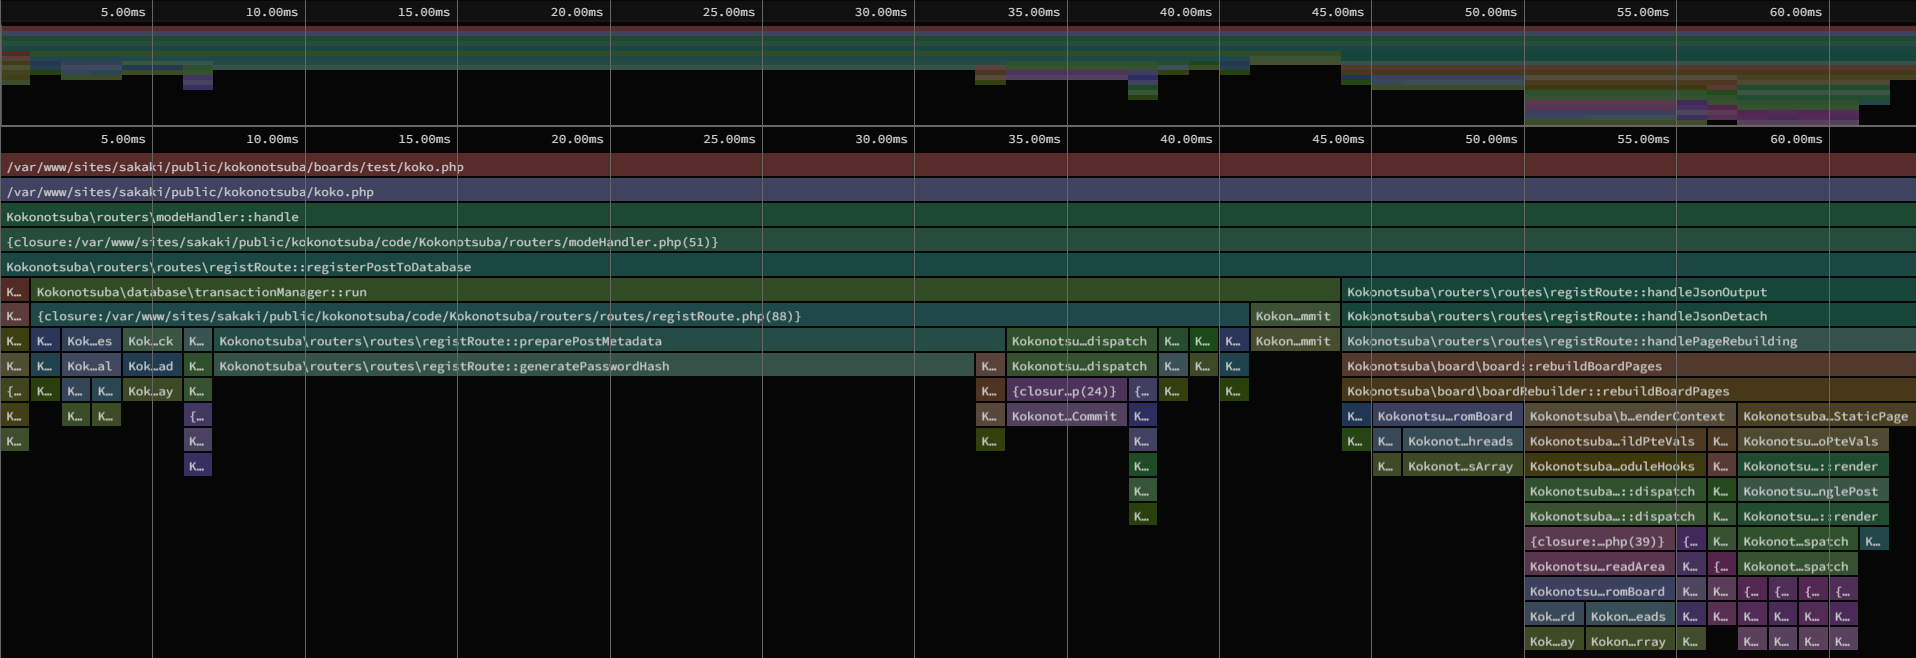Select the {closure:…php(39)} frame
1916x658 pixels.
[x=1599, y=541]
